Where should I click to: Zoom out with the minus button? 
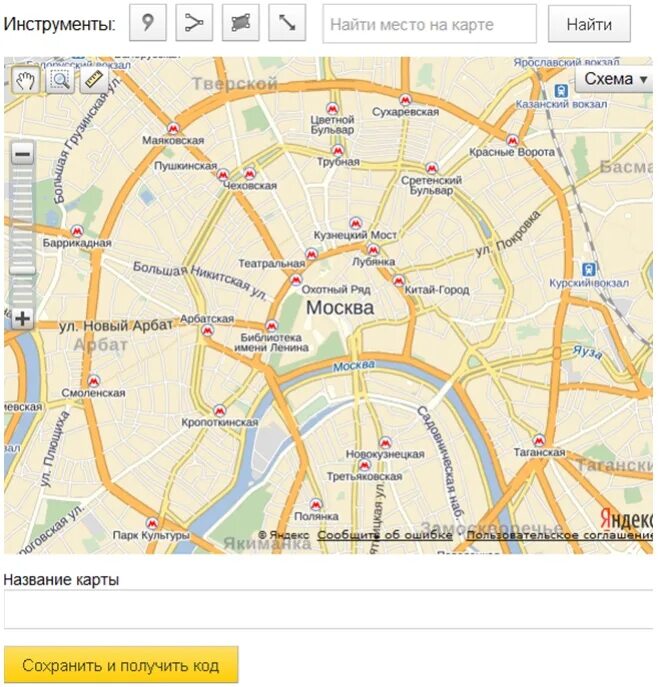click(x=22, y=154)
